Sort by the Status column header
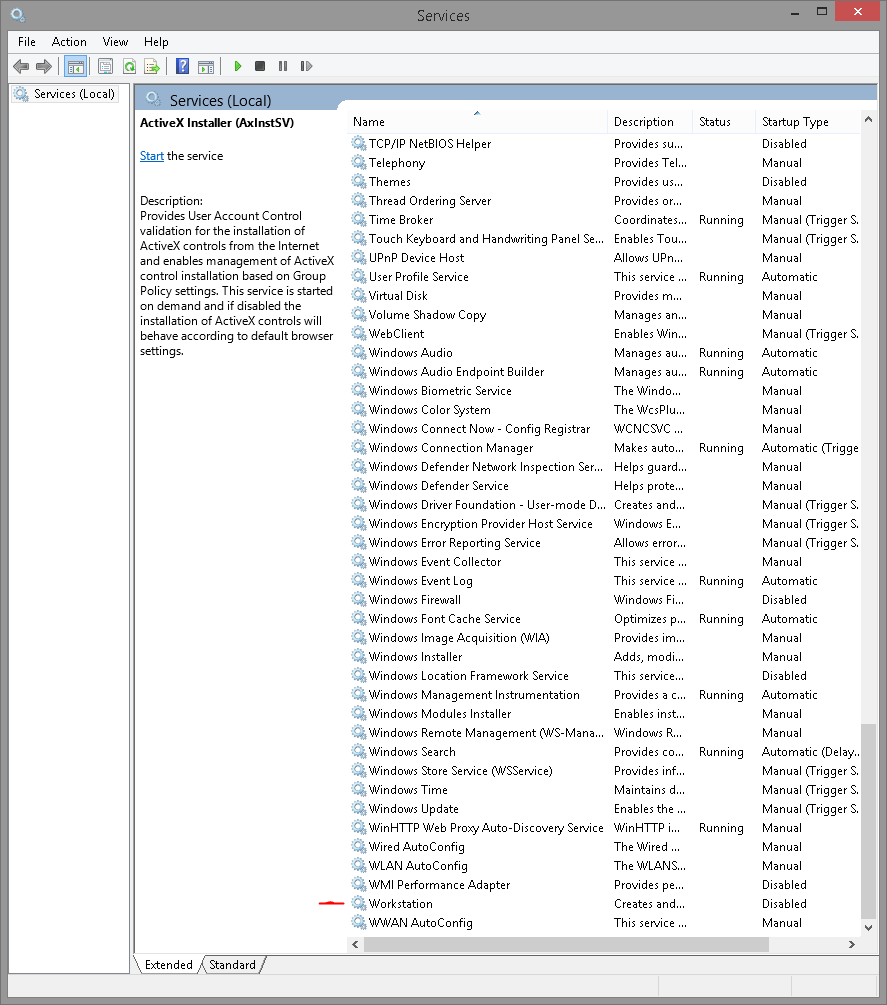The width and height of the screenshot is (887, 1005). tap(724, 122)
